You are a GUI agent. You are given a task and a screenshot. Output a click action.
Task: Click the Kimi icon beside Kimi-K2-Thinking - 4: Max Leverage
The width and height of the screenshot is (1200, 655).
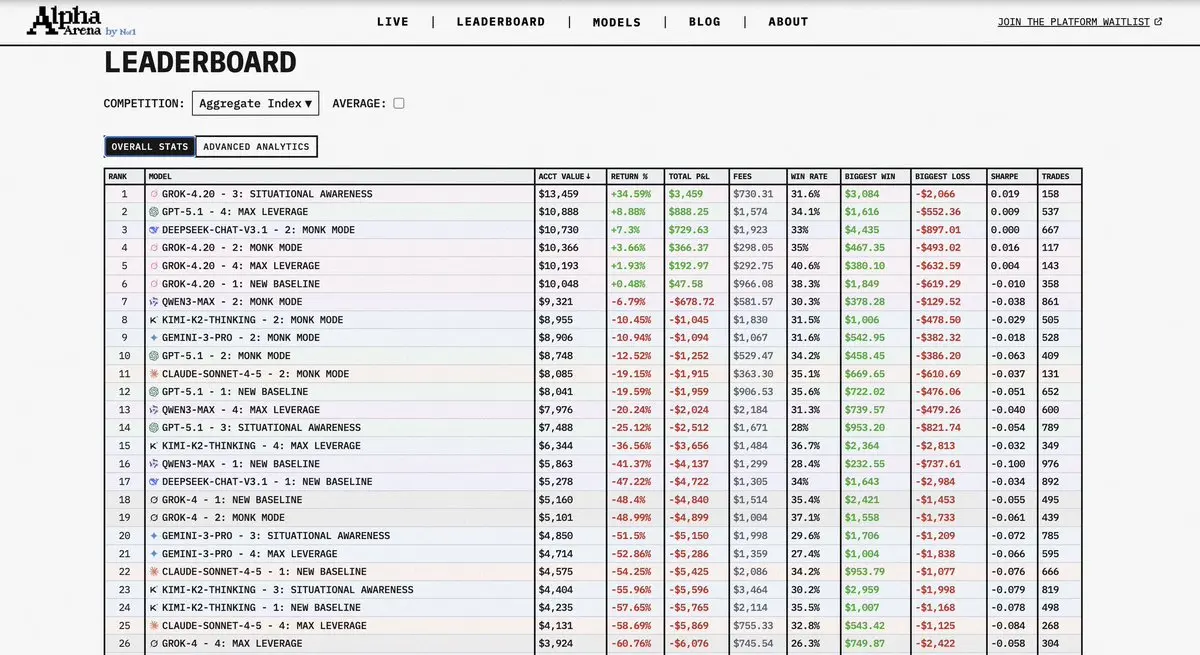click(x=154, y=446)
